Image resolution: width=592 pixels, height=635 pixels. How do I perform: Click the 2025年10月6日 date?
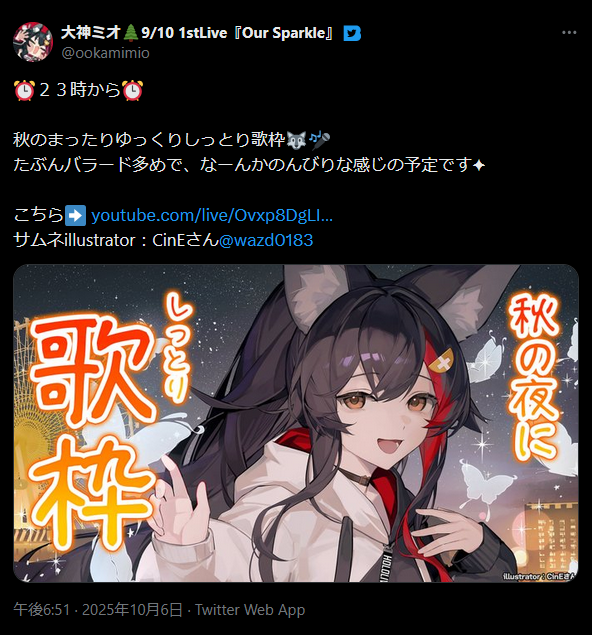coord(132,609)
